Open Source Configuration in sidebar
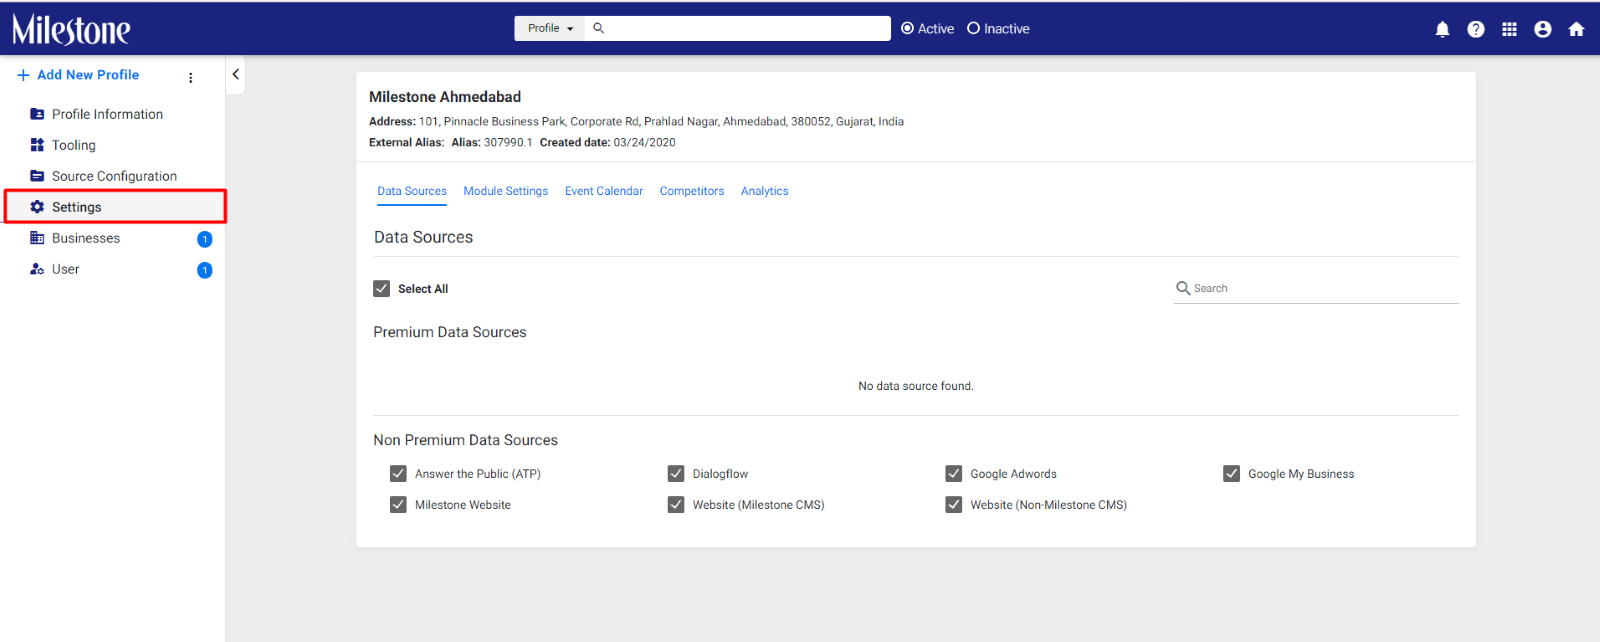Screen dimensions: 1600x642 click(115, 176)
